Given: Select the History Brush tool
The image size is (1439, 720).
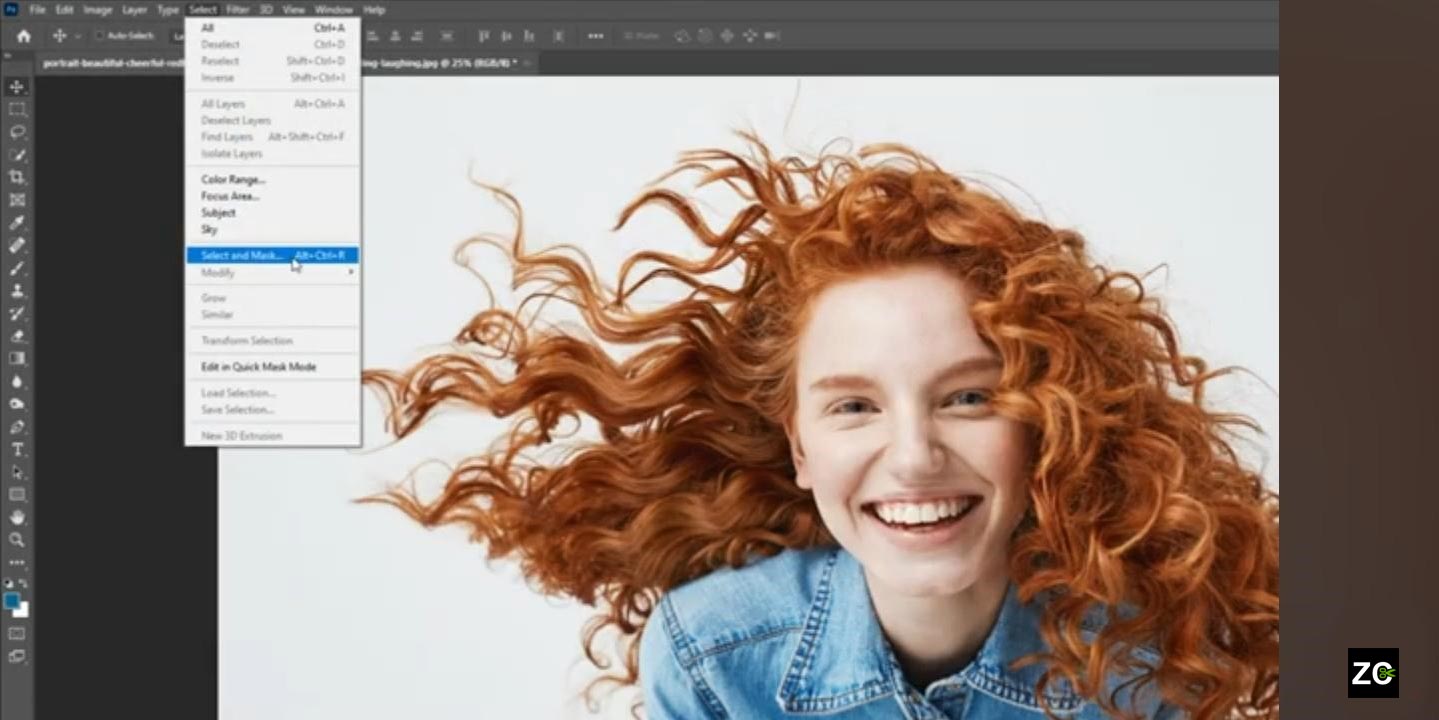Looking at the screenshot, I should point(17,313).
